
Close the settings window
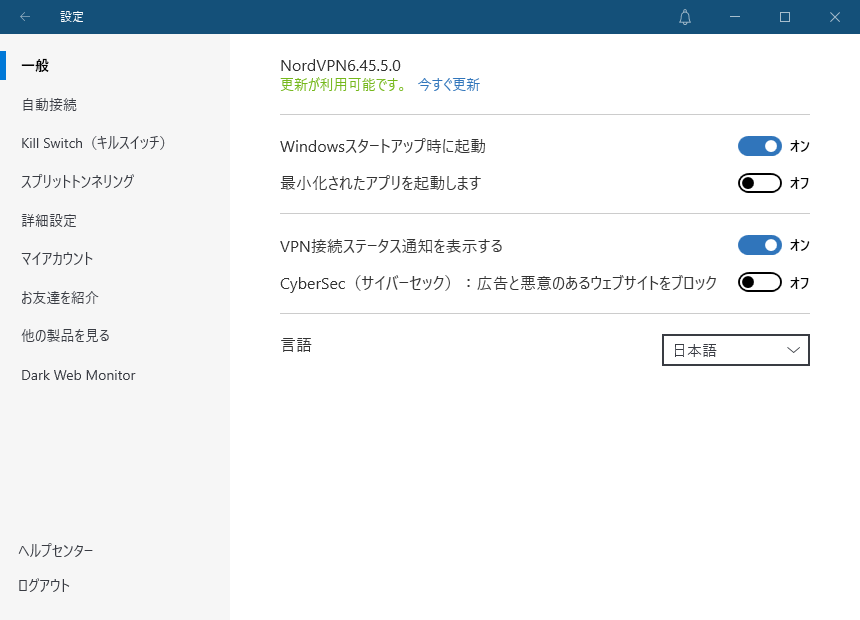(x=835, y=17)
